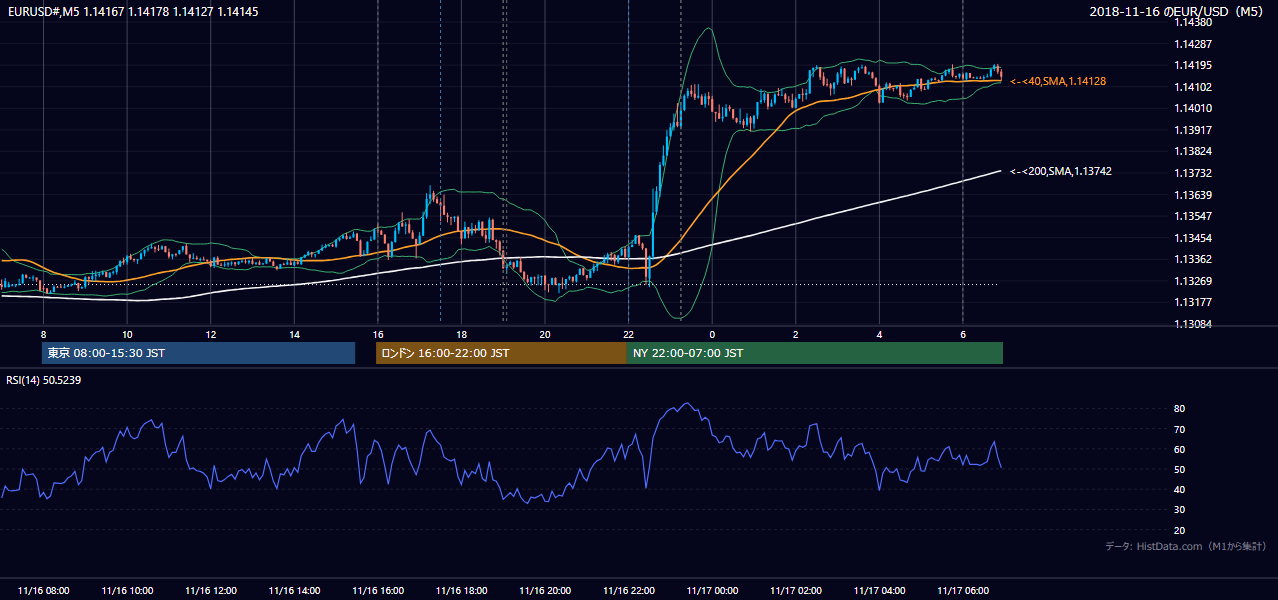This screenshot has height=600, width=1278.
Task: Select the 200 SMA 1.13742 label
Action: pos(1061,172)
